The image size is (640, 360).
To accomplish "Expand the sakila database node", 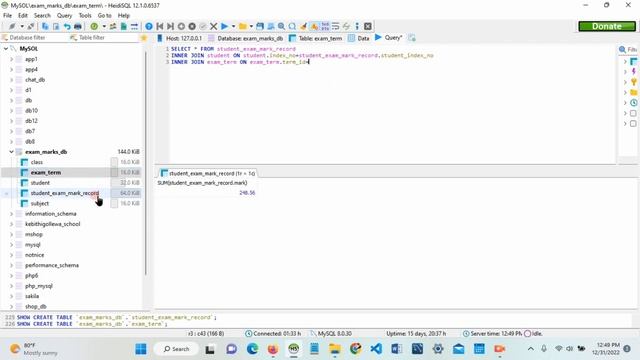I will pyautogui.click(x=11, y=296).
